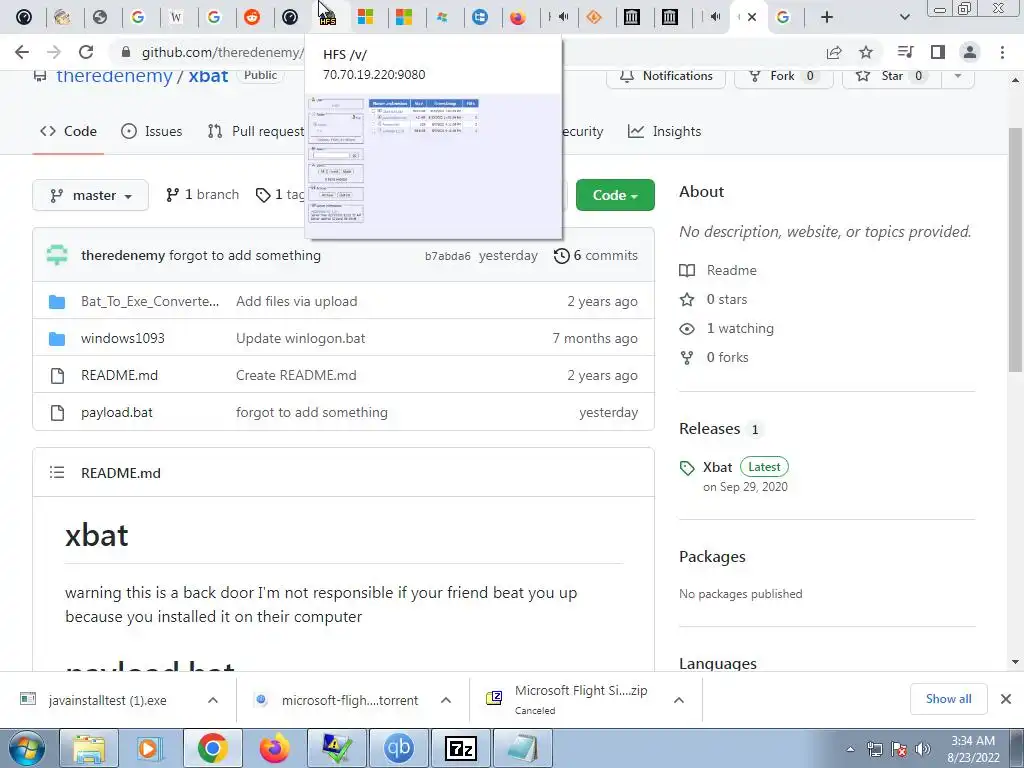
Task: Expand the Star lists dropdown arrow
Action: [x=958, y=76]
